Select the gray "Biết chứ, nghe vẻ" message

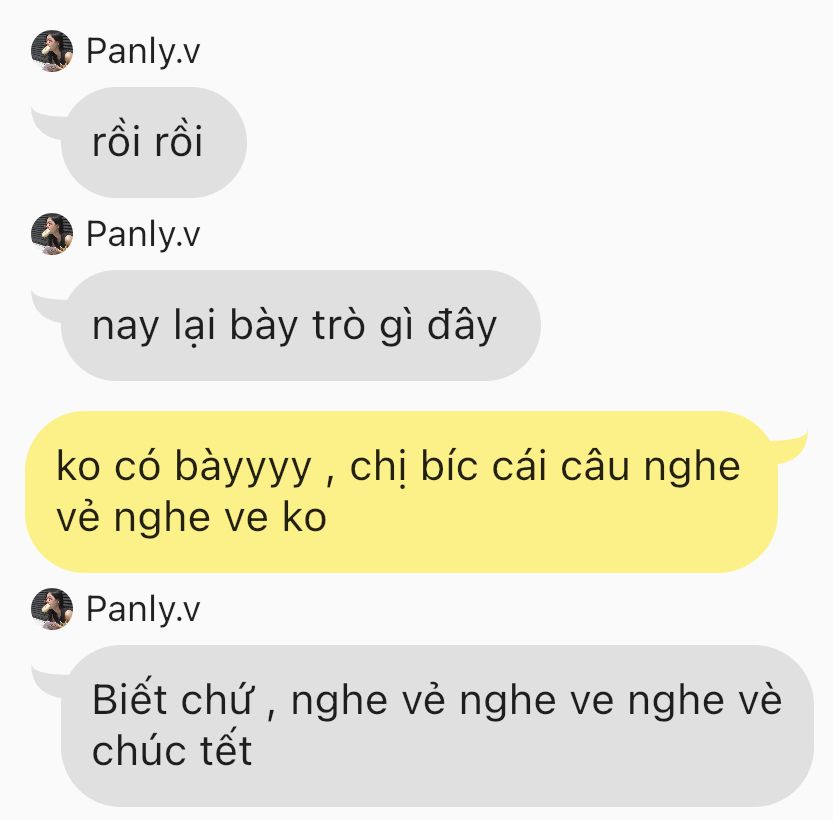coord(437,726)
